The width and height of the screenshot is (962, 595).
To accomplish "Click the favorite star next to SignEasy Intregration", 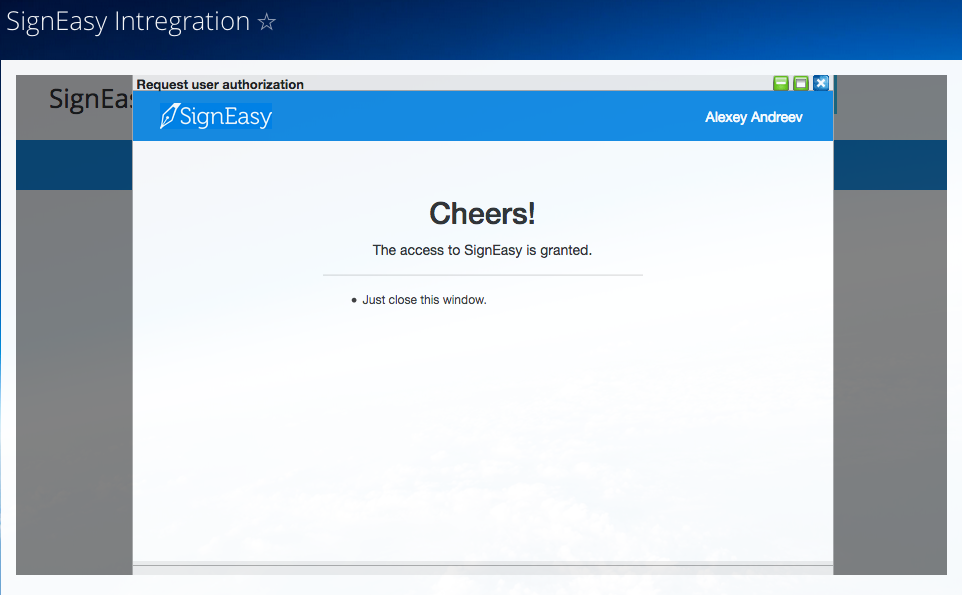I will [266, 23].
